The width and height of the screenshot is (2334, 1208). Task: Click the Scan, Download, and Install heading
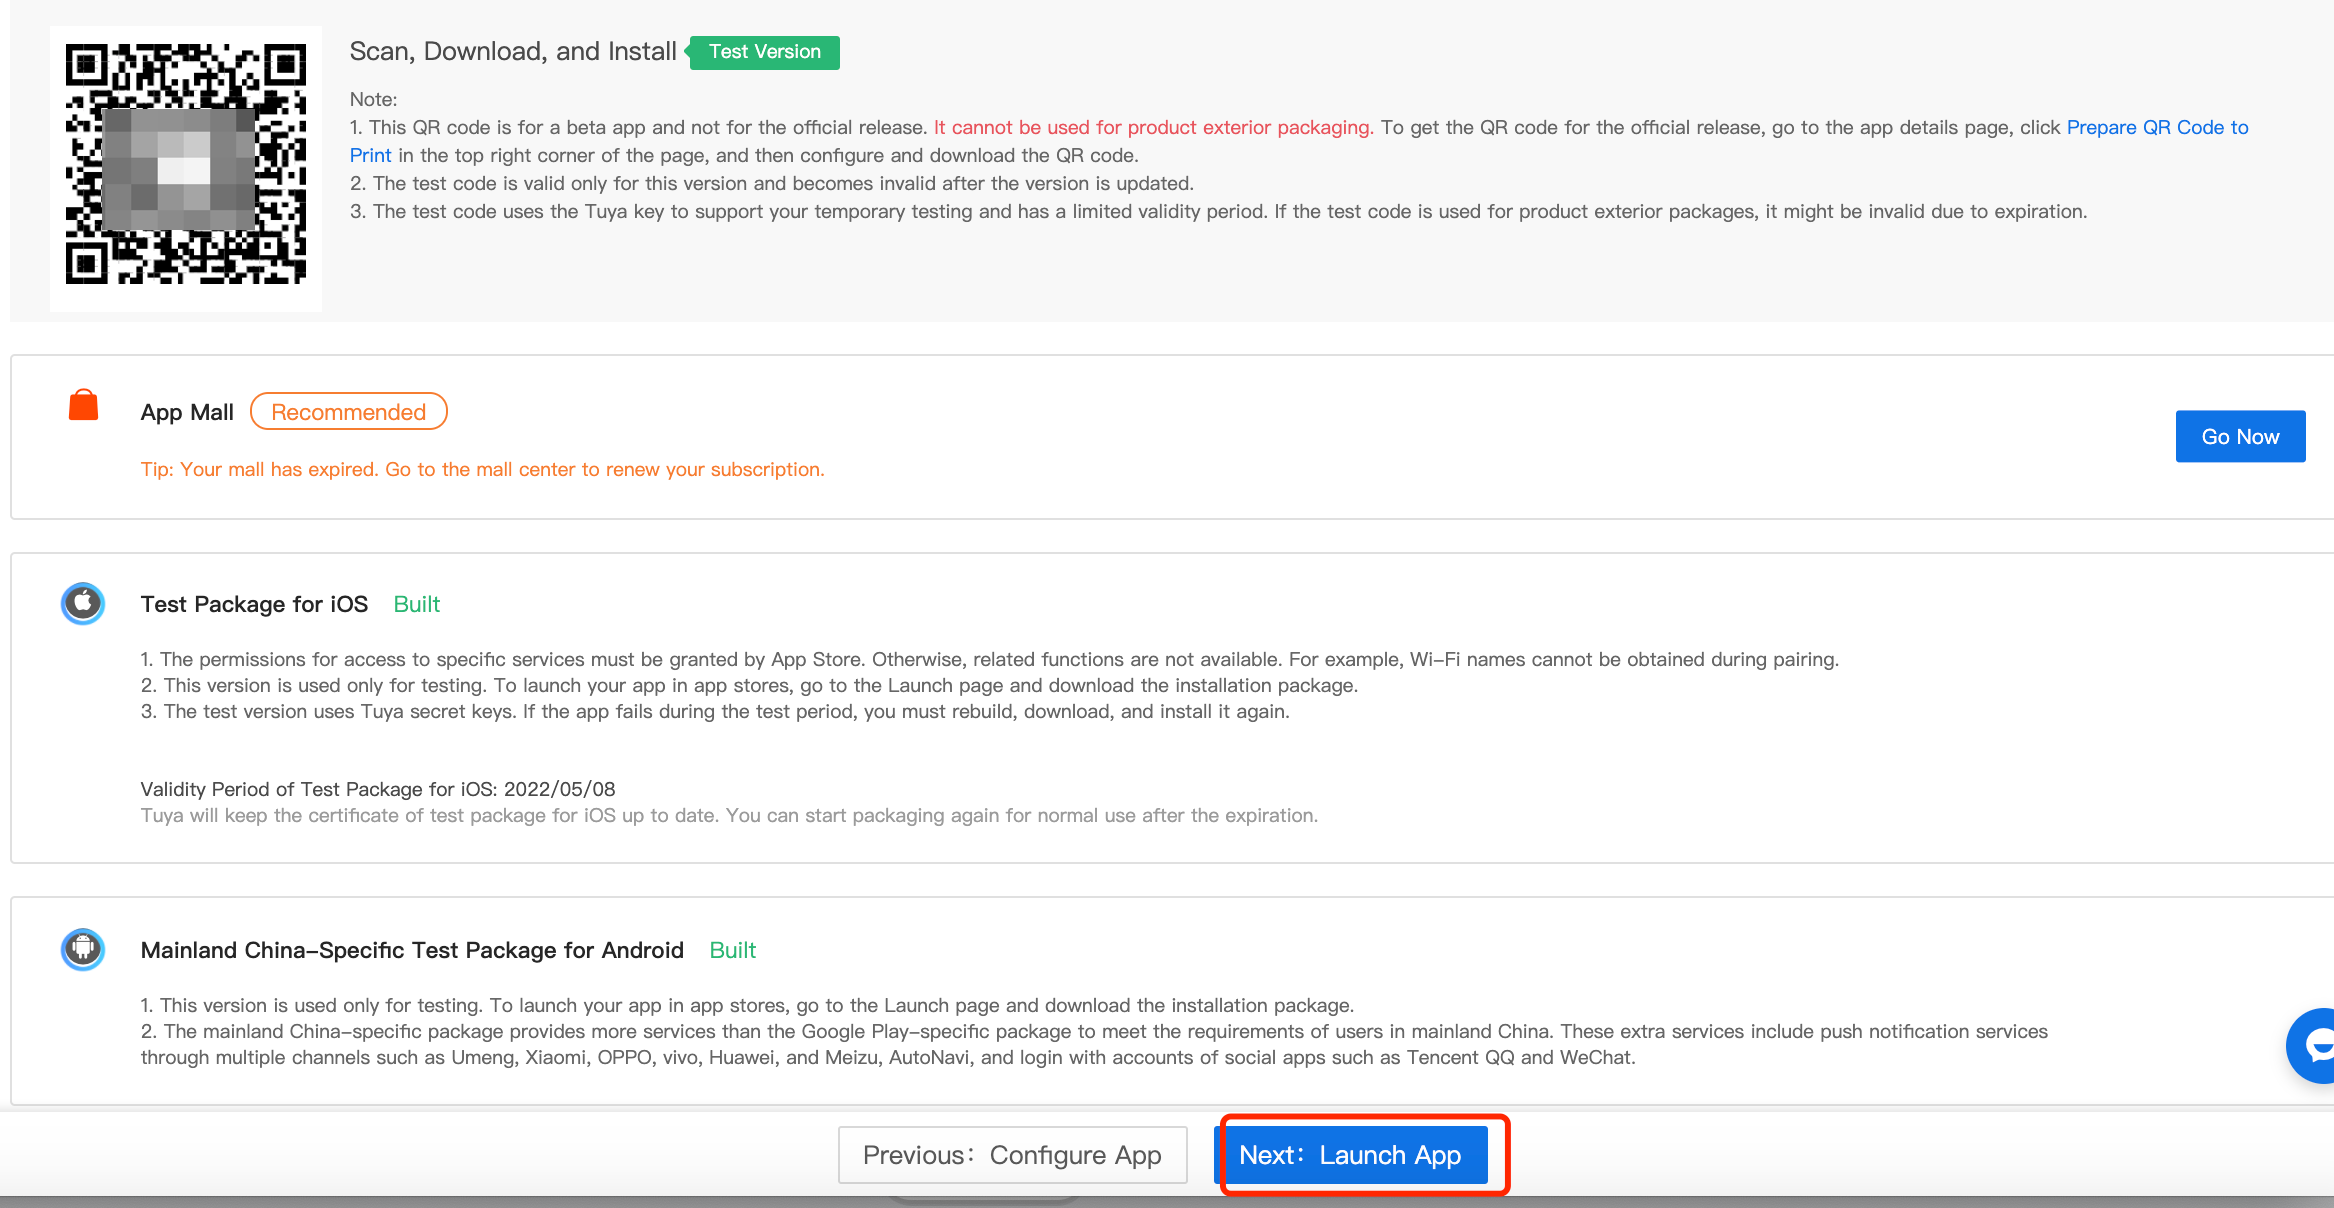[513, 51]
